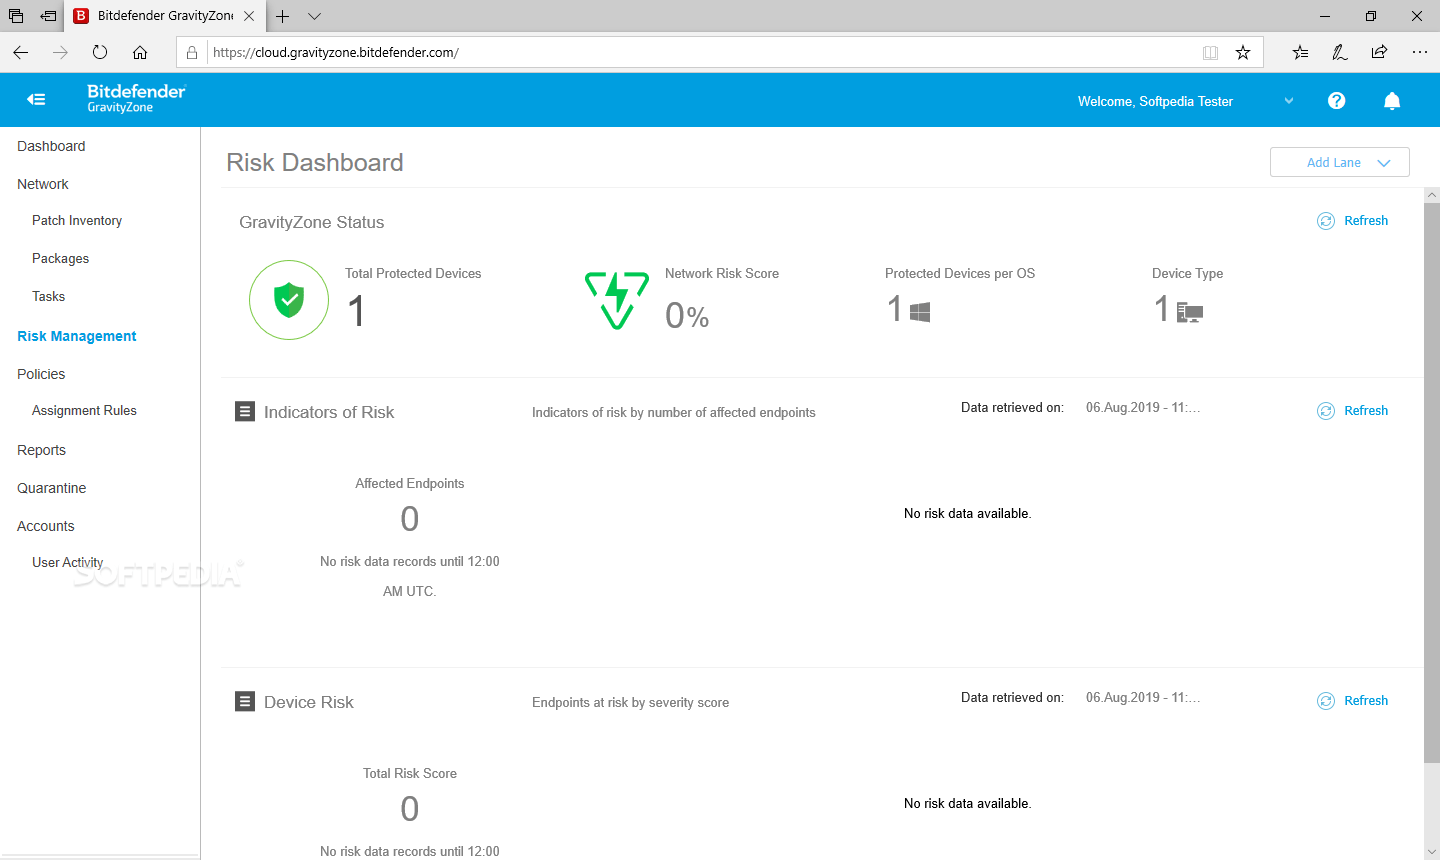Open a new browser tab
Viewport: 1440px width, 860px height.
click(x=283, y=16)
